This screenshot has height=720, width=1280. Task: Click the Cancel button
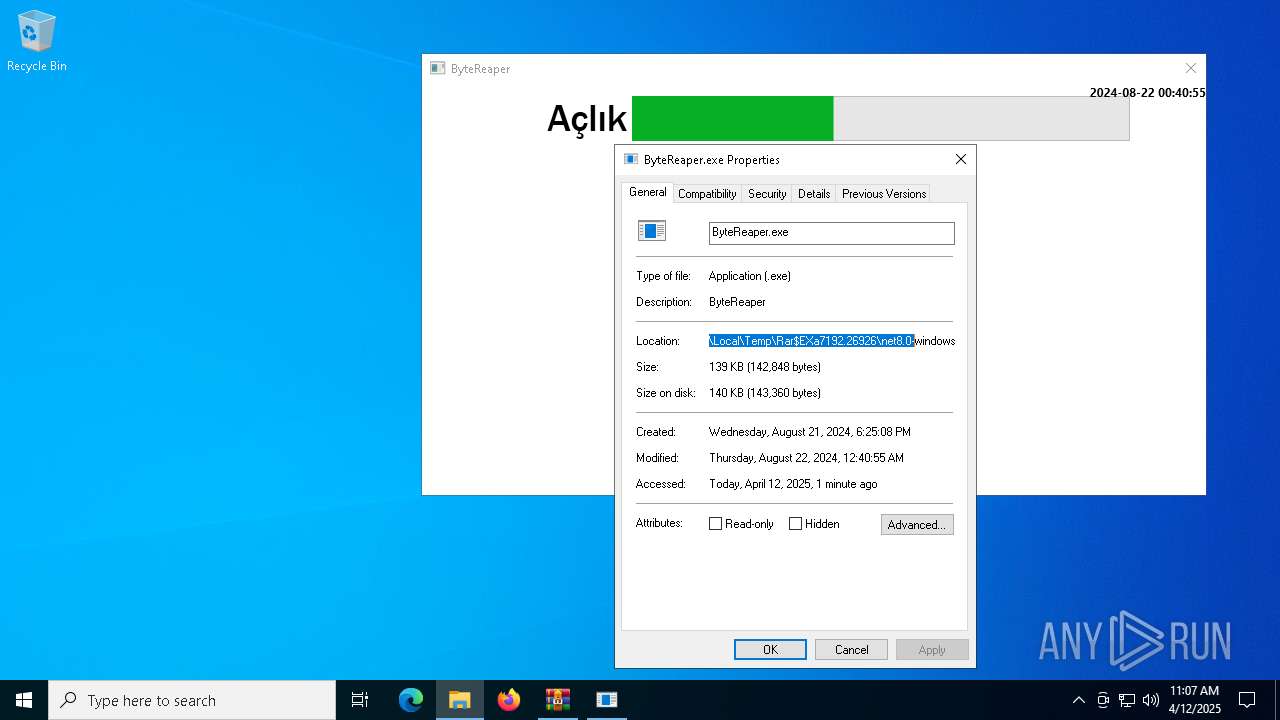tap(851, 650)
